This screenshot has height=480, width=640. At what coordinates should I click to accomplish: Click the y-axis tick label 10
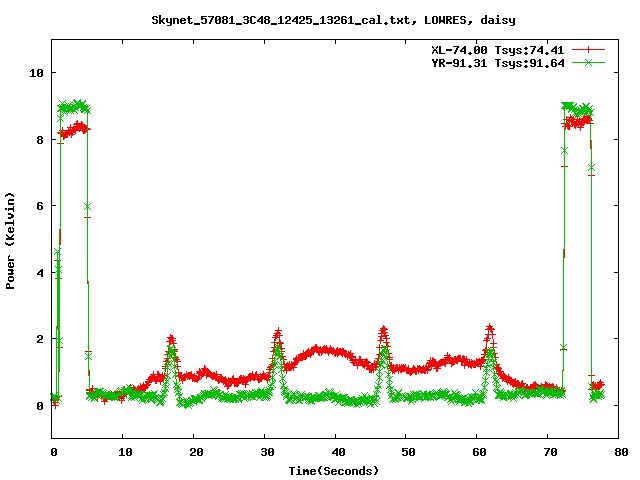(36, 73)
